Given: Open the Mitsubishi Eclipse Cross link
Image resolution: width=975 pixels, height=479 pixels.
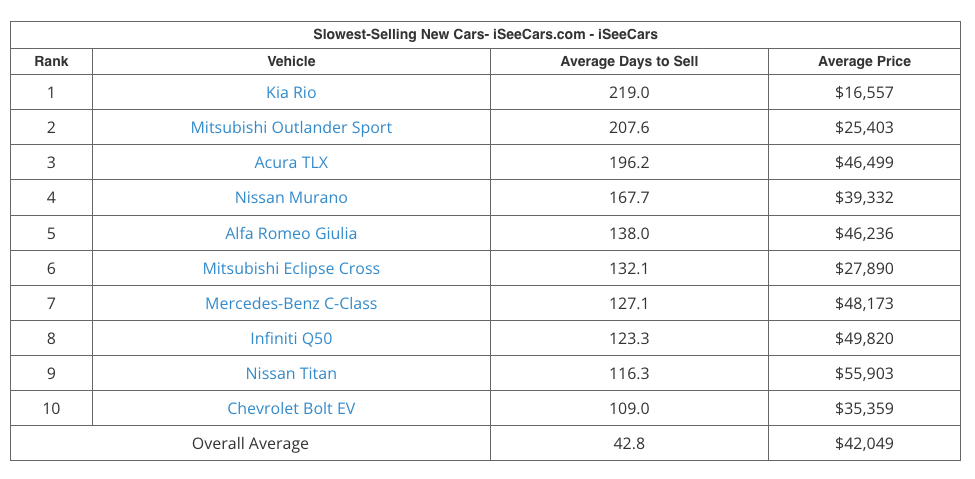Looking at the screenshot, I should (x=291, y=268).
